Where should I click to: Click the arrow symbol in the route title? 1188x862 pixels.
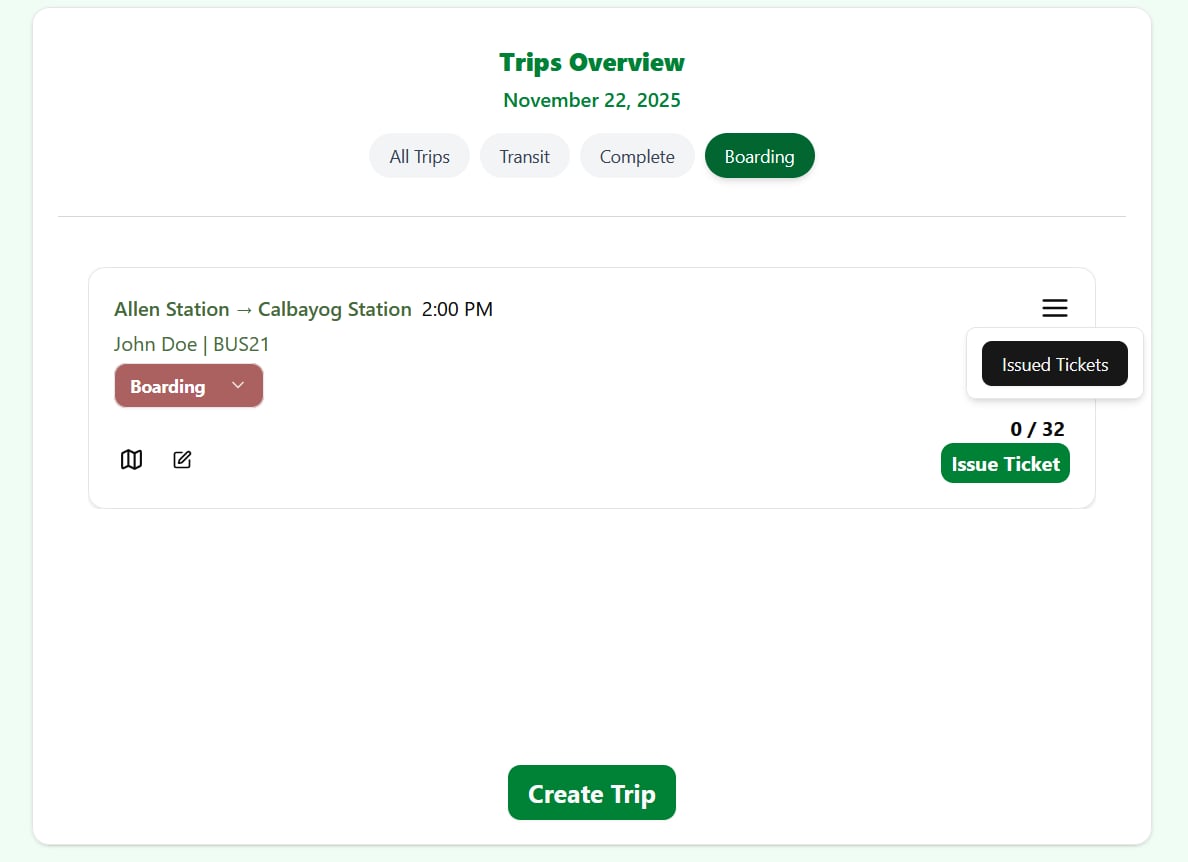coord(243,309)
